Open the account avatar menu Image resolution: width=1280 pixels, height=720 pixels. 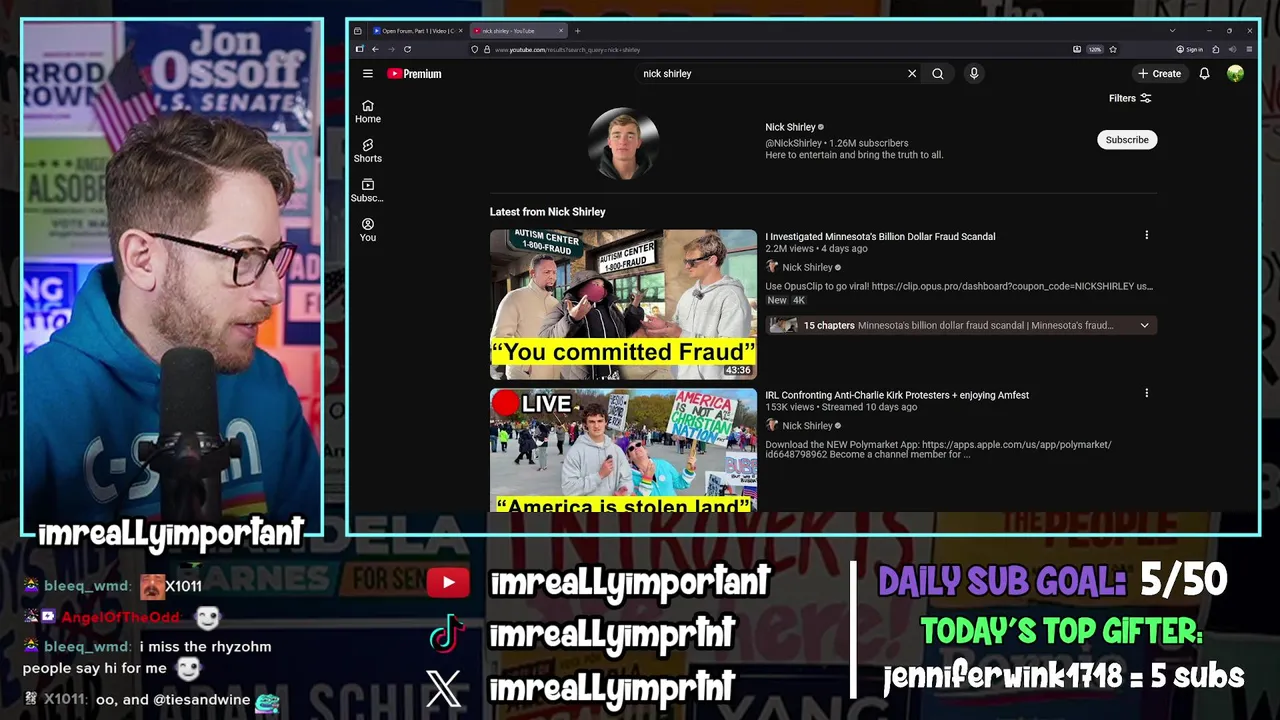1236,74
